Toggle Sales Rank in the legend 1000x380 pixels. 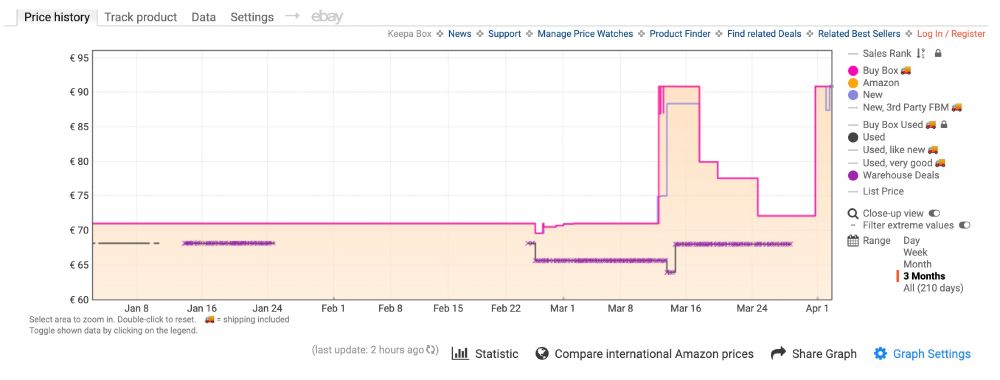886,54
